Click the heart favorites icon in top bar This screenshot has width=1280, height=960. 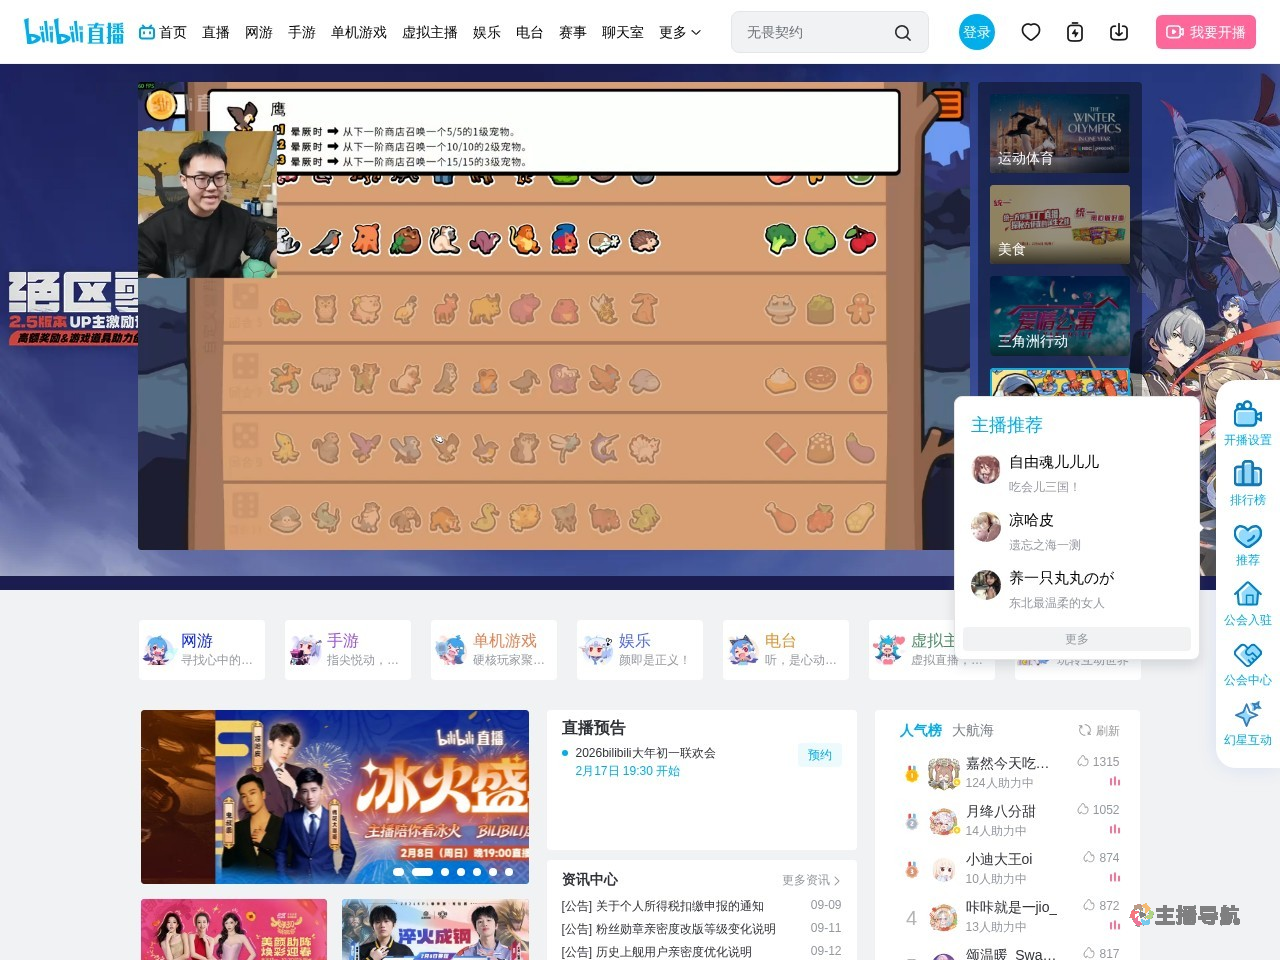click(1031, 32)
